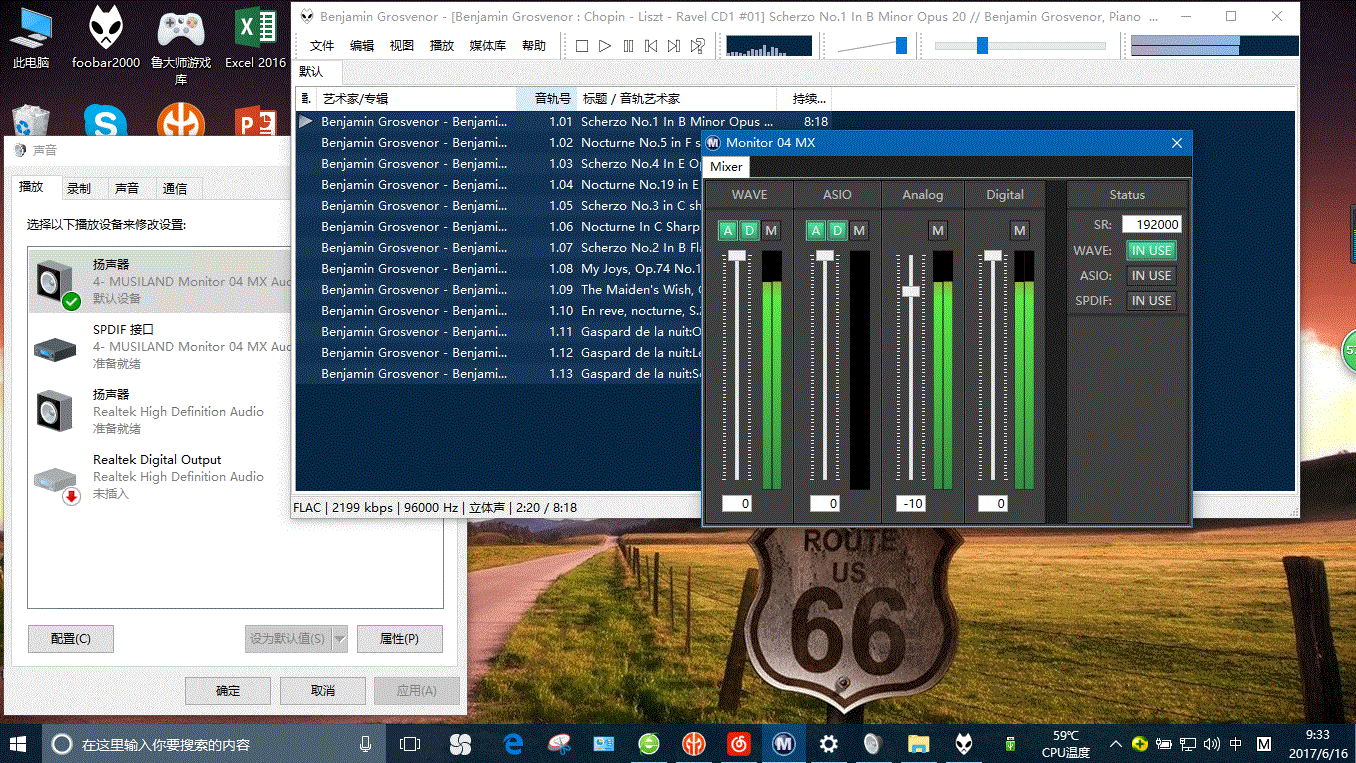The image size is (1356, 763).
Task: Pause playback with the Pause toolbar button
Action: click(628, 46)
